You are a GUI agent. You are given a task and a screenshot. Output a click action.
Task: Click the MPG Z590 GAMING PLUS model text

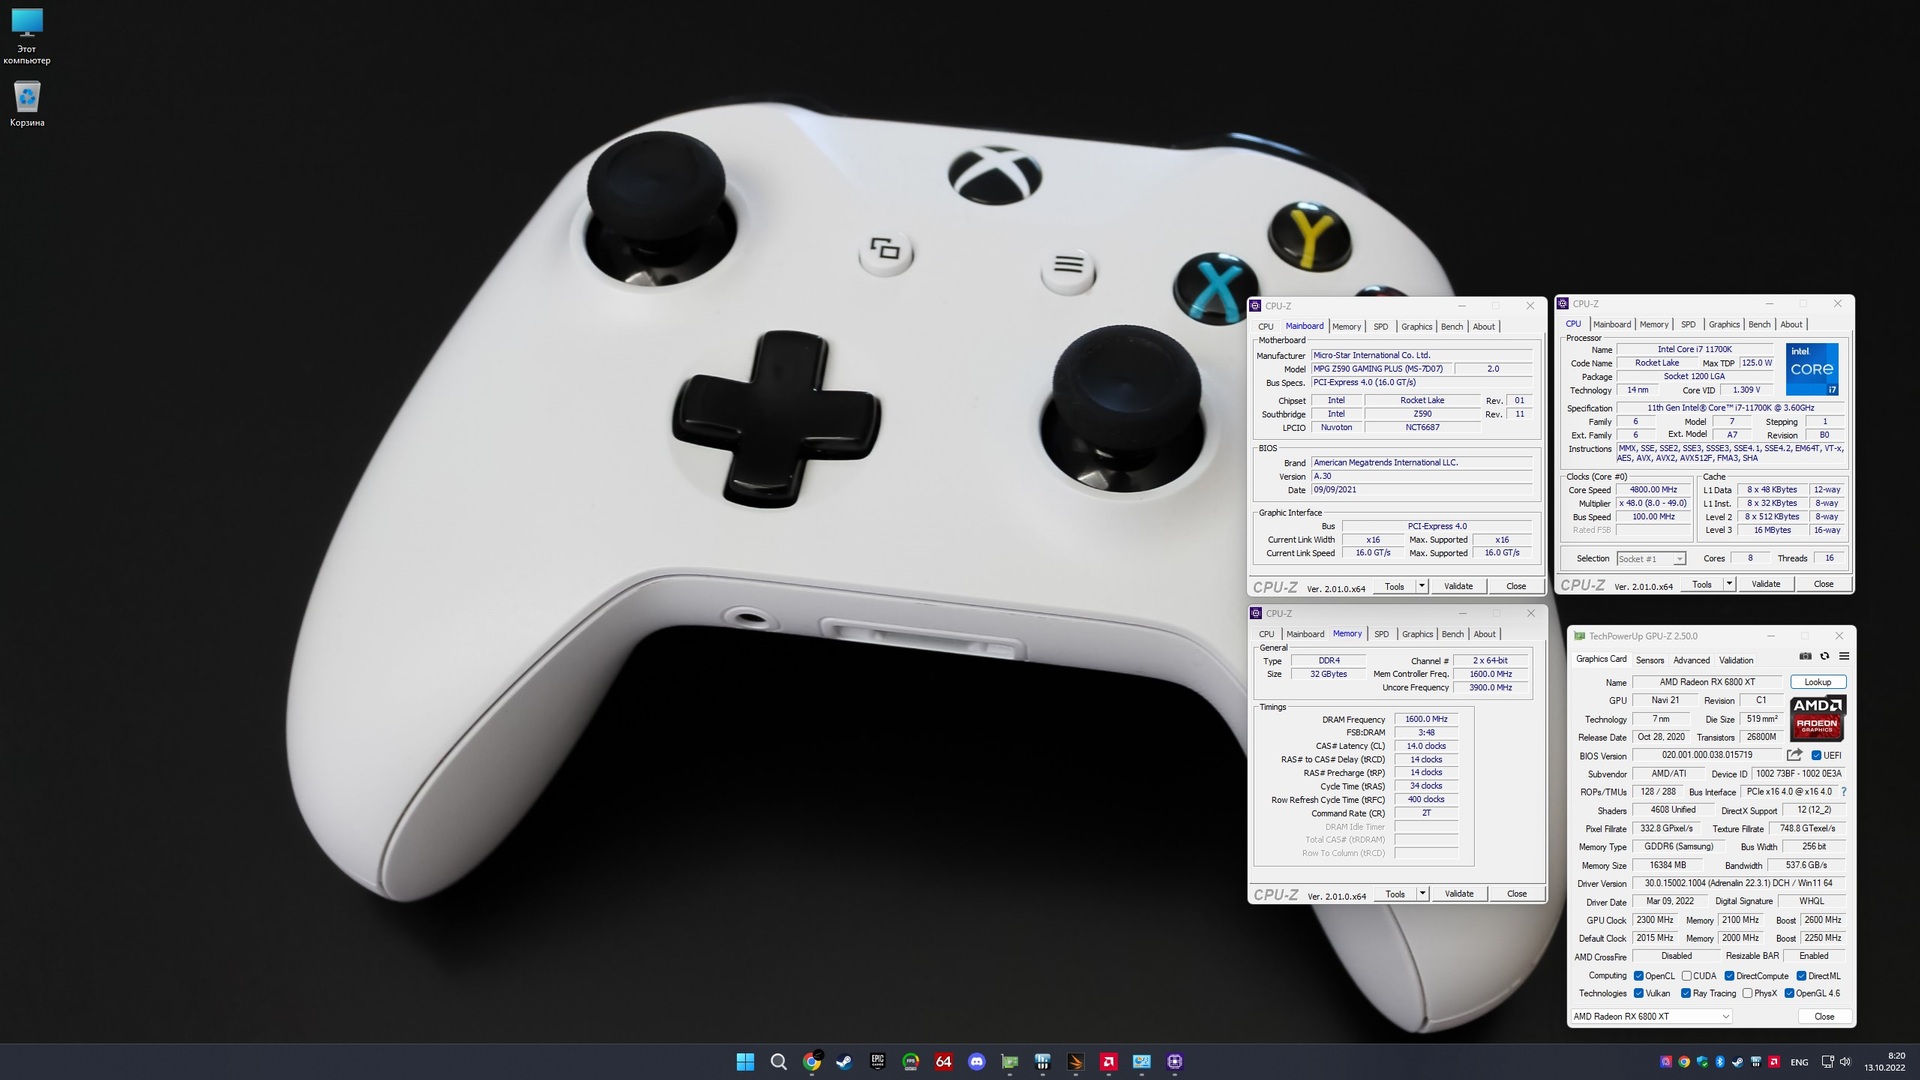pos(1378,369)
